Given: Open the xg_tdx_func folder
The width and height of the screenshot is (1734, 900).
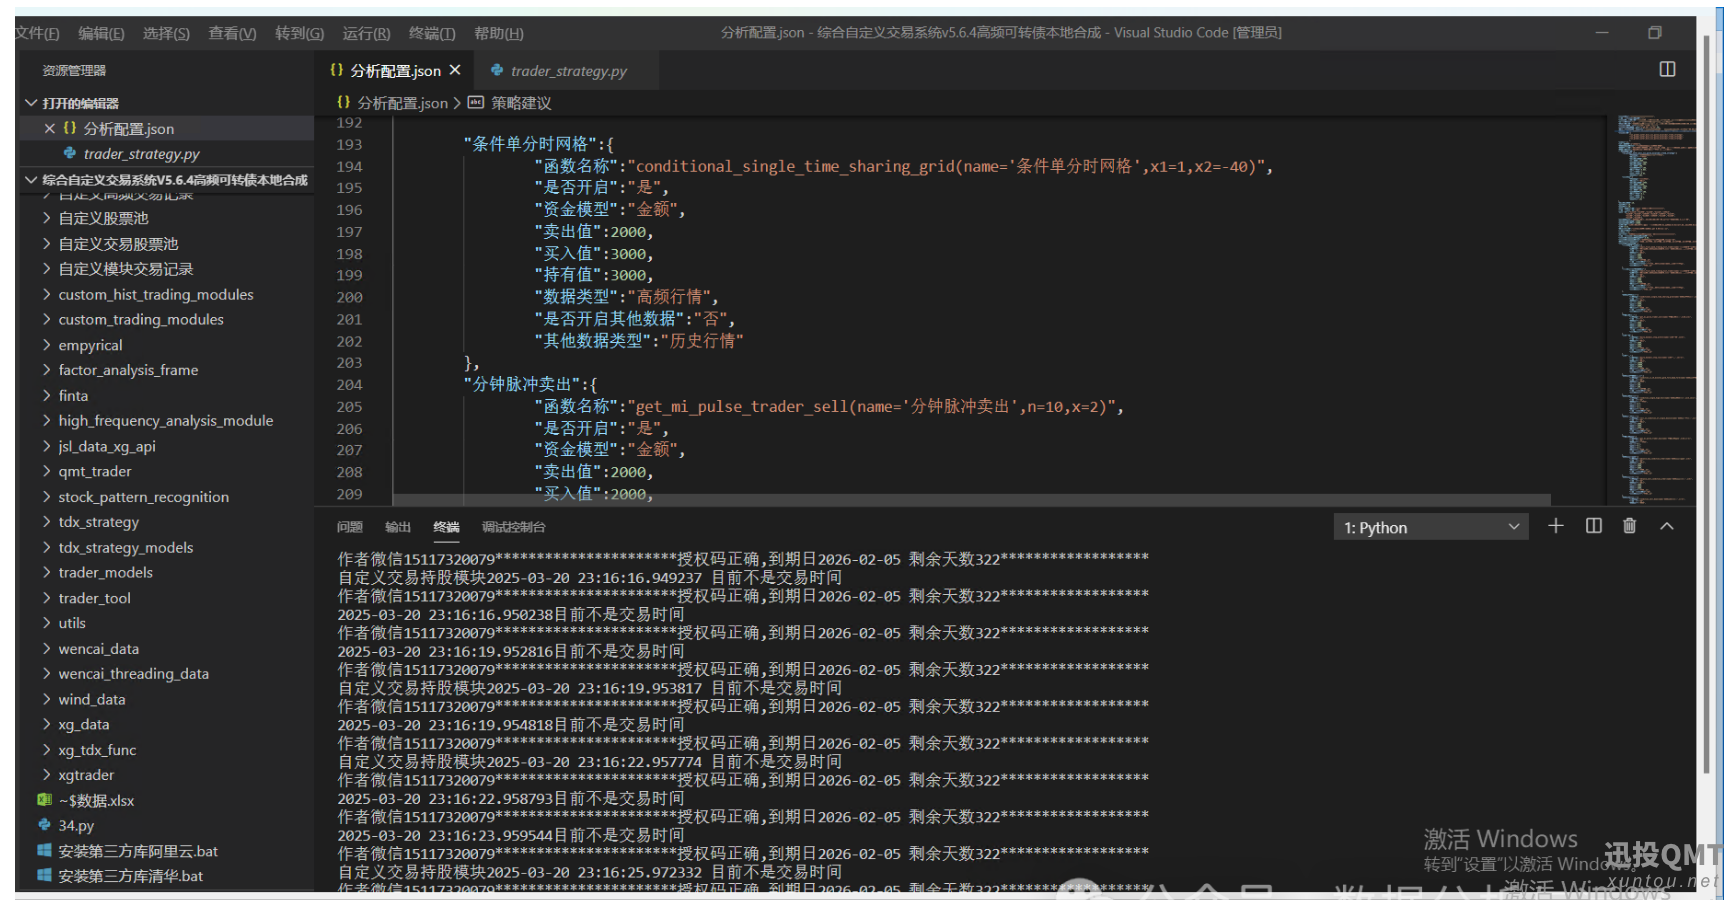Looking at the screenshot, I should (x=97, y=750).
